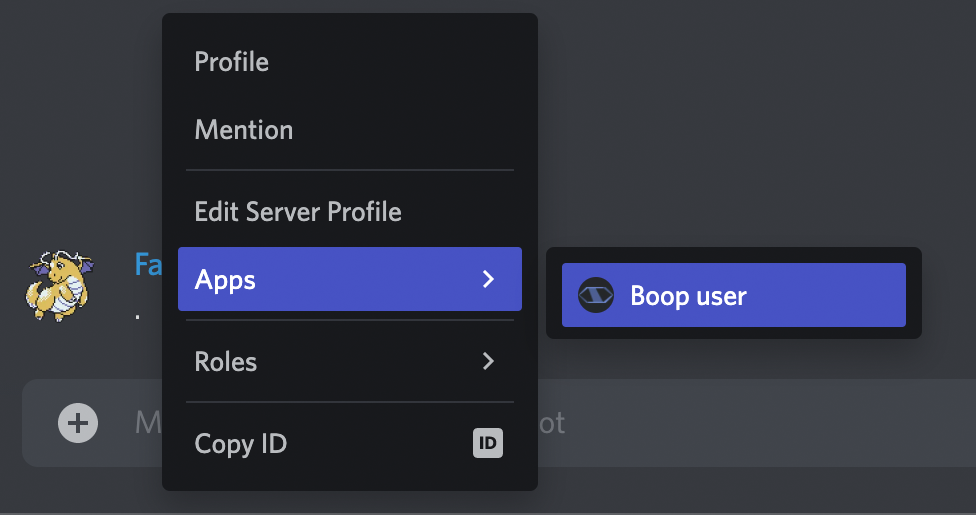Click message box text right of menu
The height and width of the screenshot is (515, 976).
(x=553, y=423)
